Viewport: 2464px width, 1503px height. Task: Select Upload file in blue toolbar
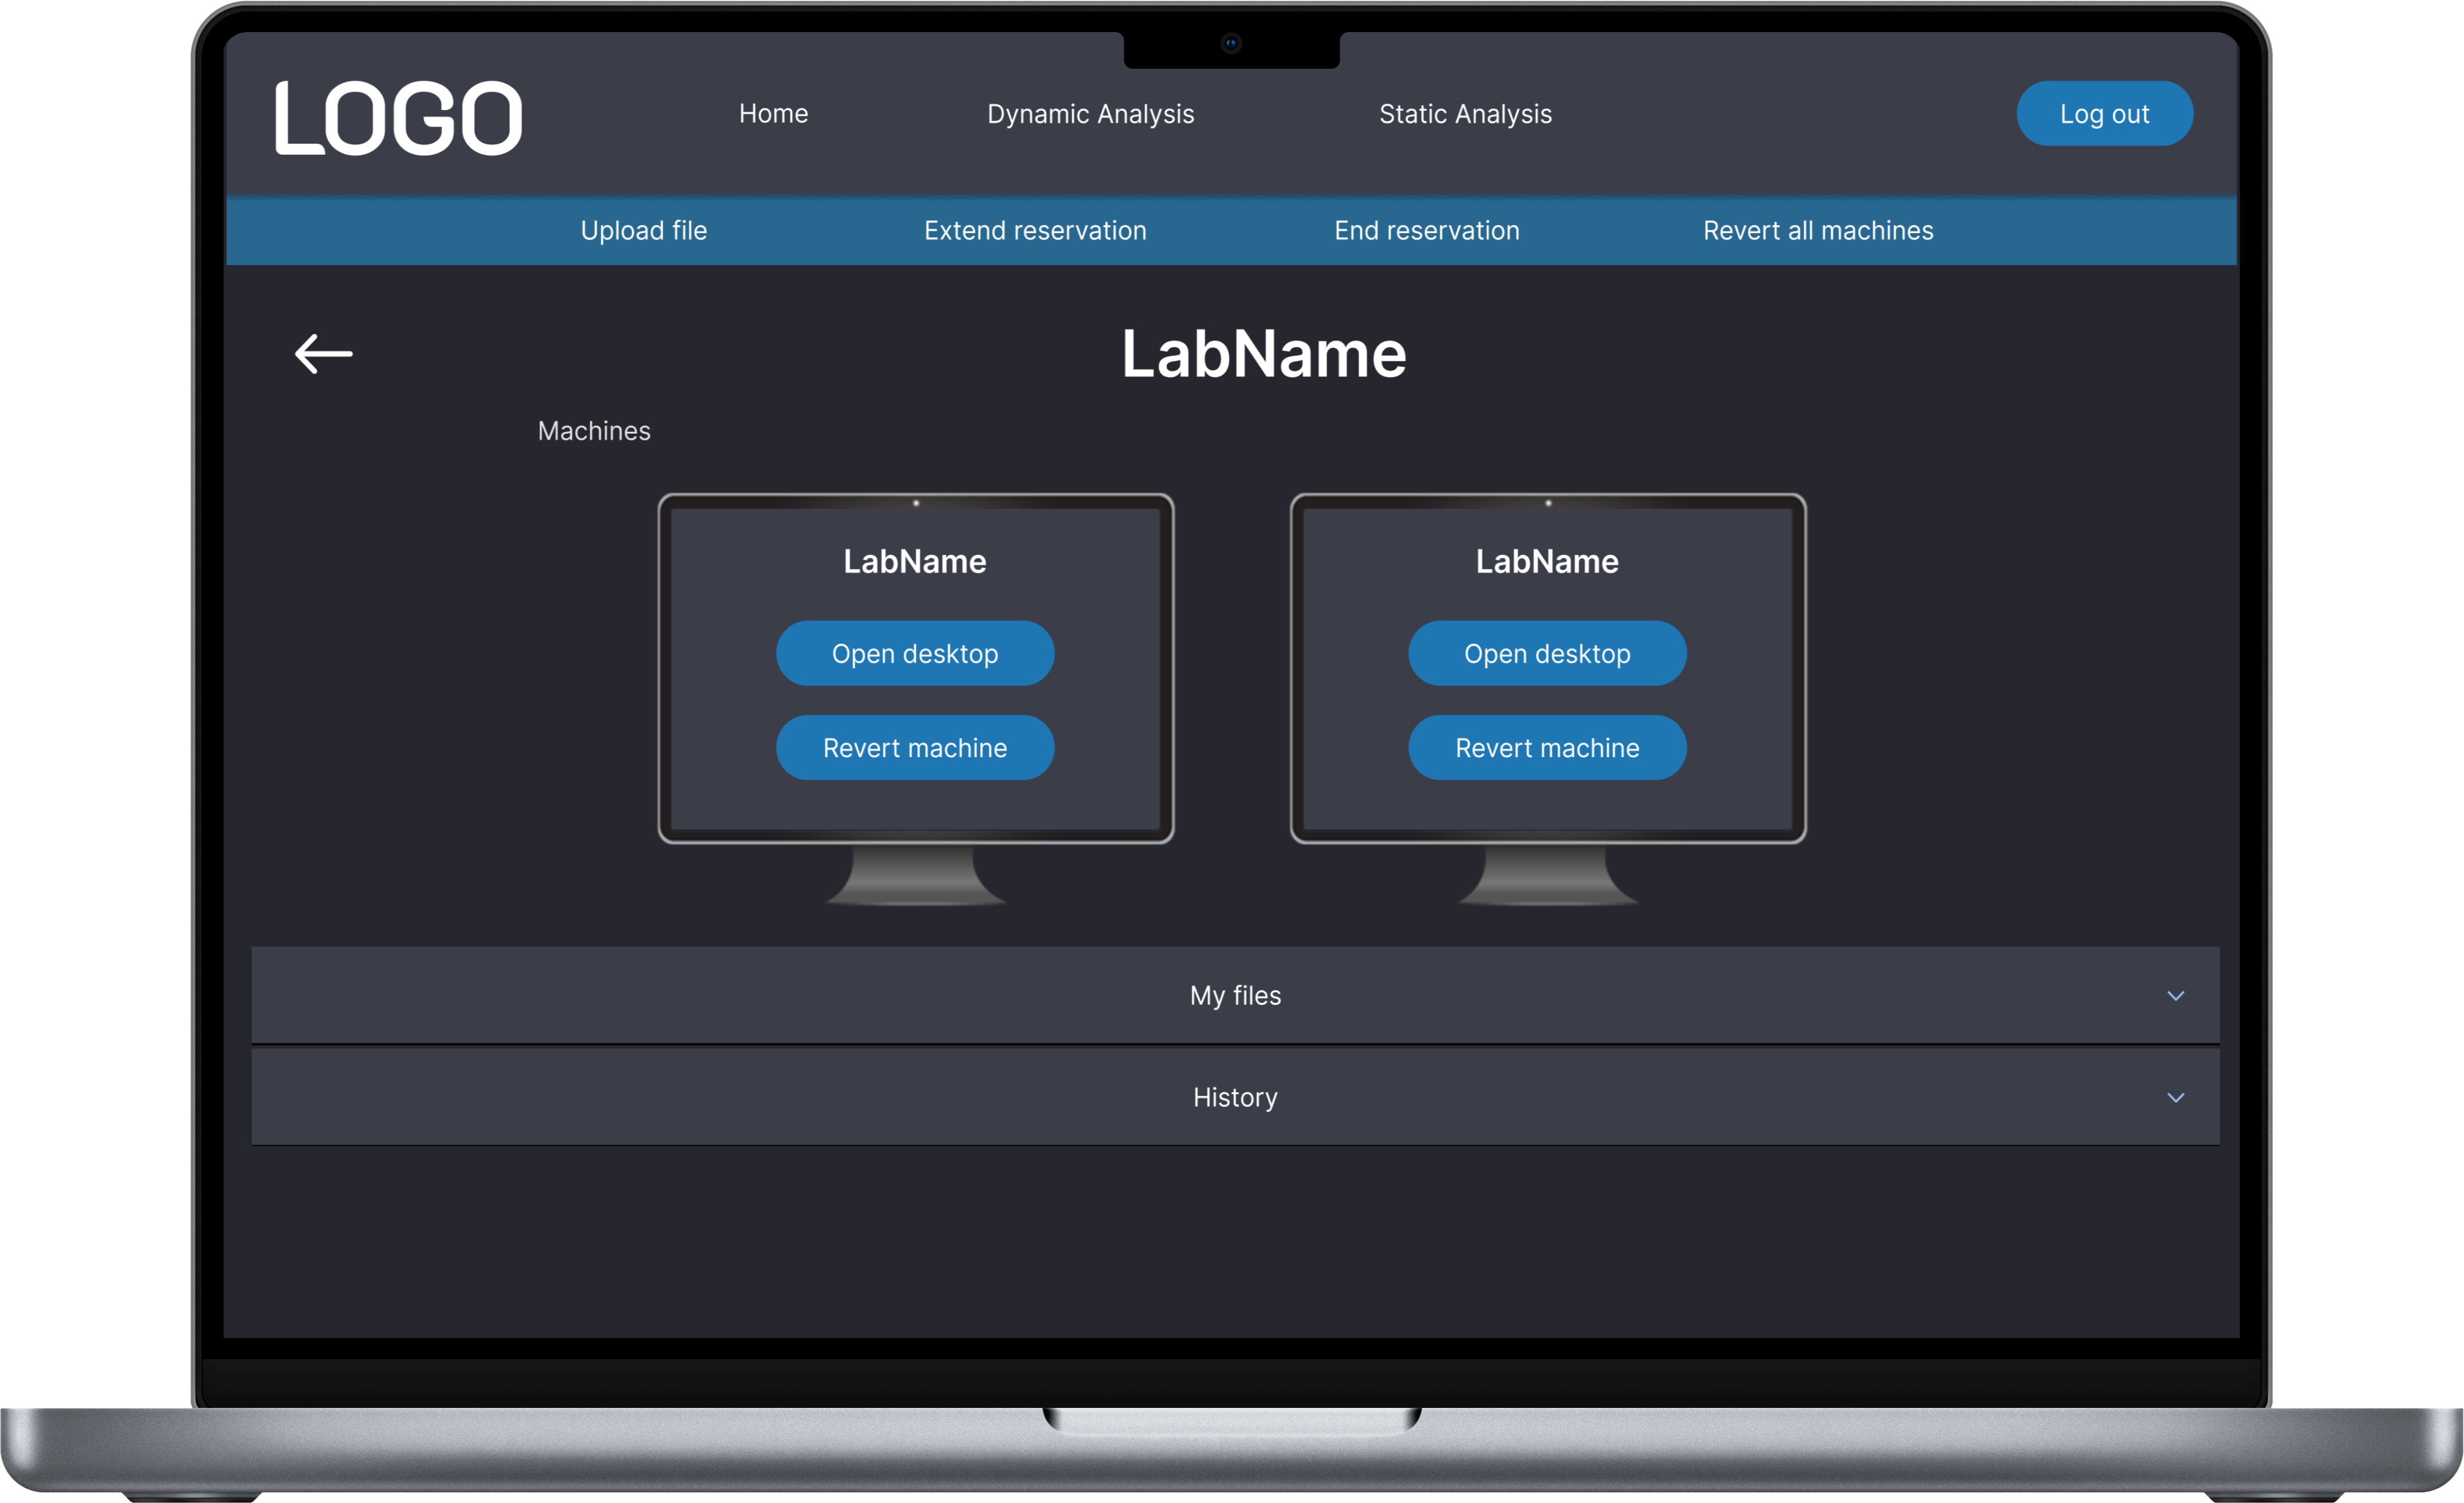click(643, 231)
